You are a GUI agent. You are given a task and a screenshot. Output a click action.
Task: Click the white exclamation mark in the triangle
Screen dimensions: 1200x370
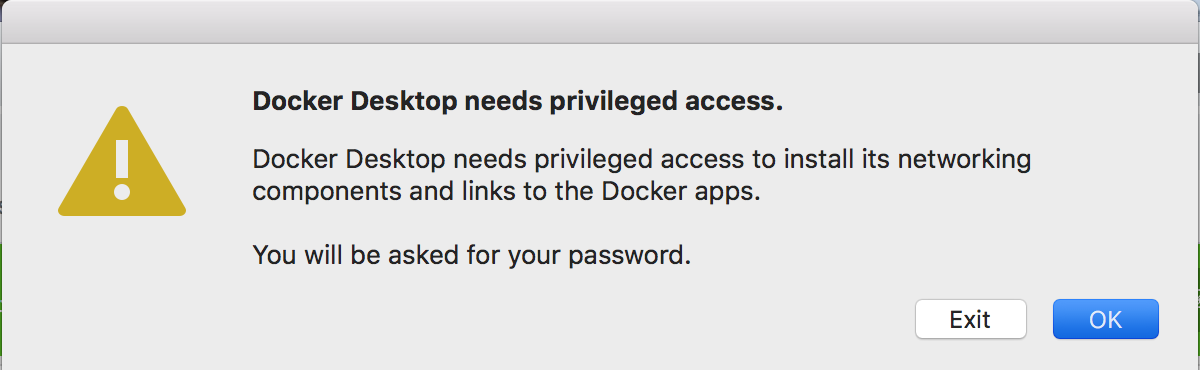click(122, 168)
